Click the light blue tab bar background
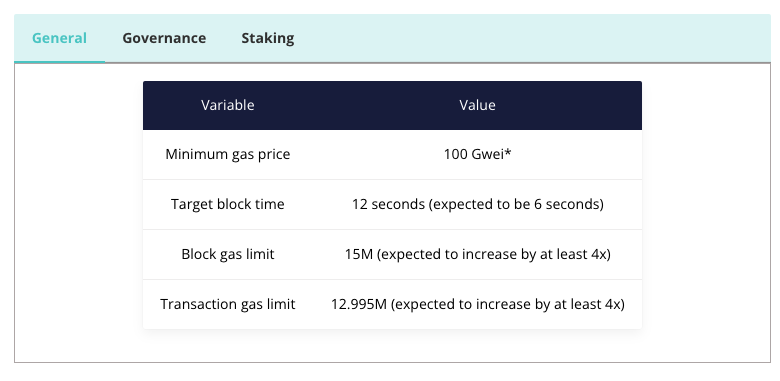The width and height of the screenshot is (780, 381). (532, 38)
